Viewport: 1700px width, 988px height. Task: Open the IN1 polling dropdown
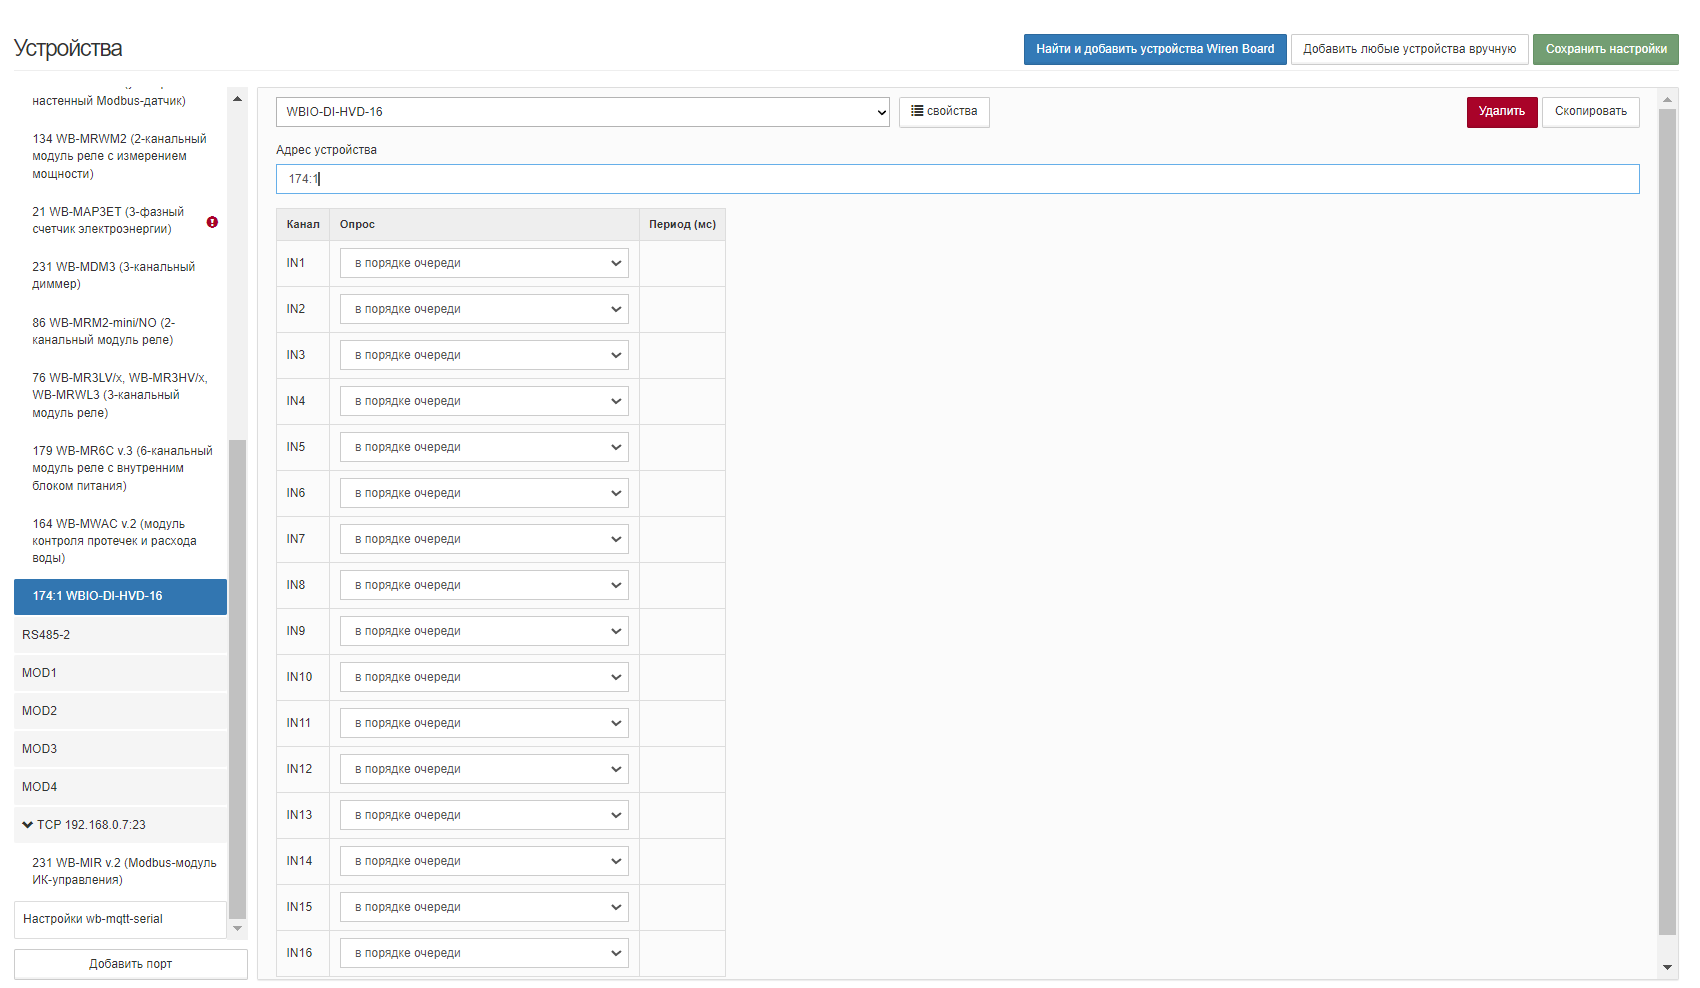[x=484, y=263]
